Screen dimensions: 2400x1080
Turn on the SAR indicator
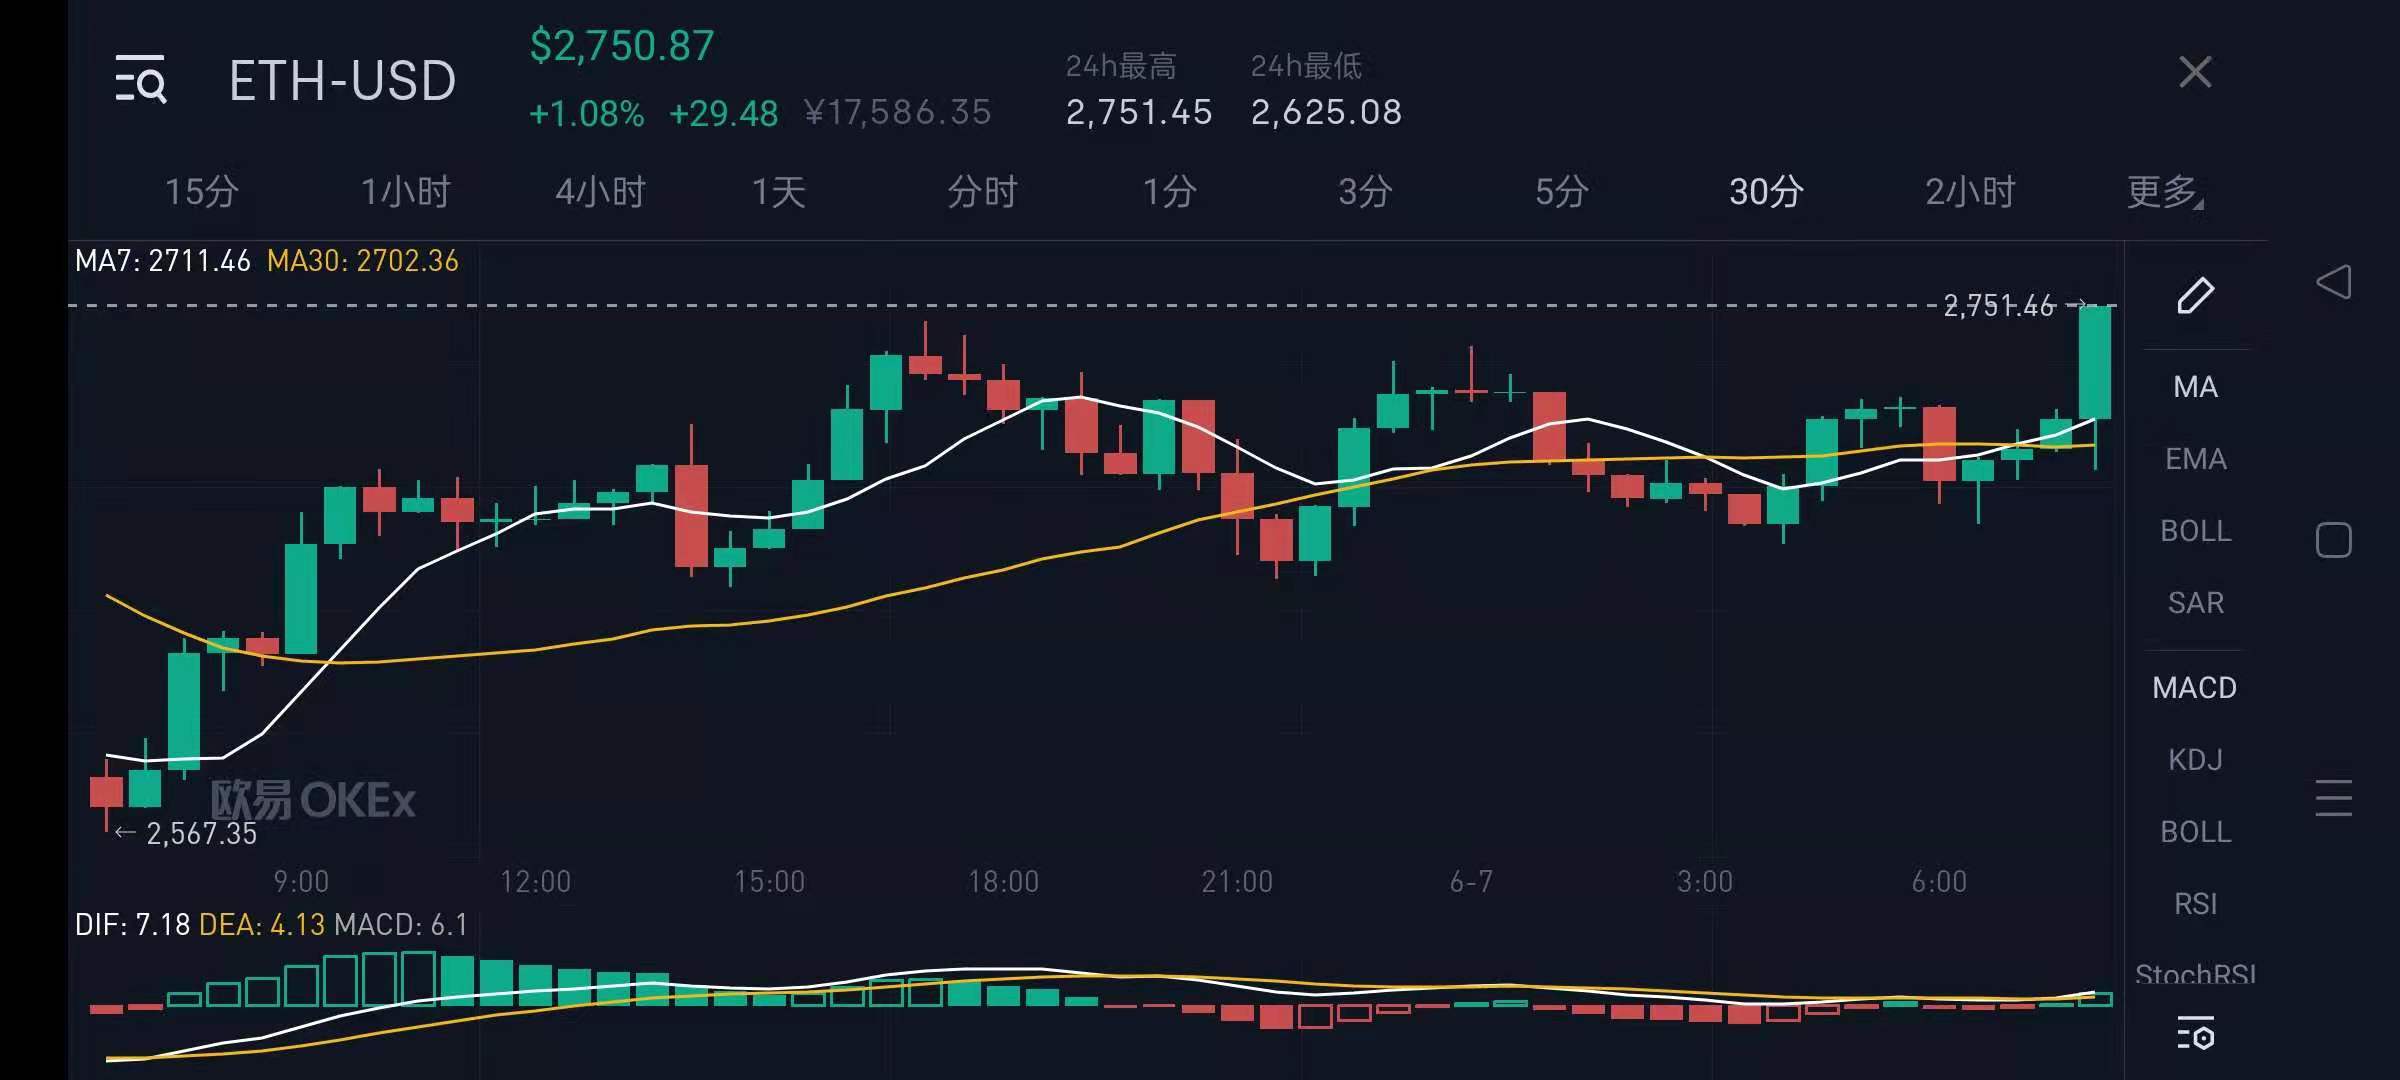[x=2195, y=603]
